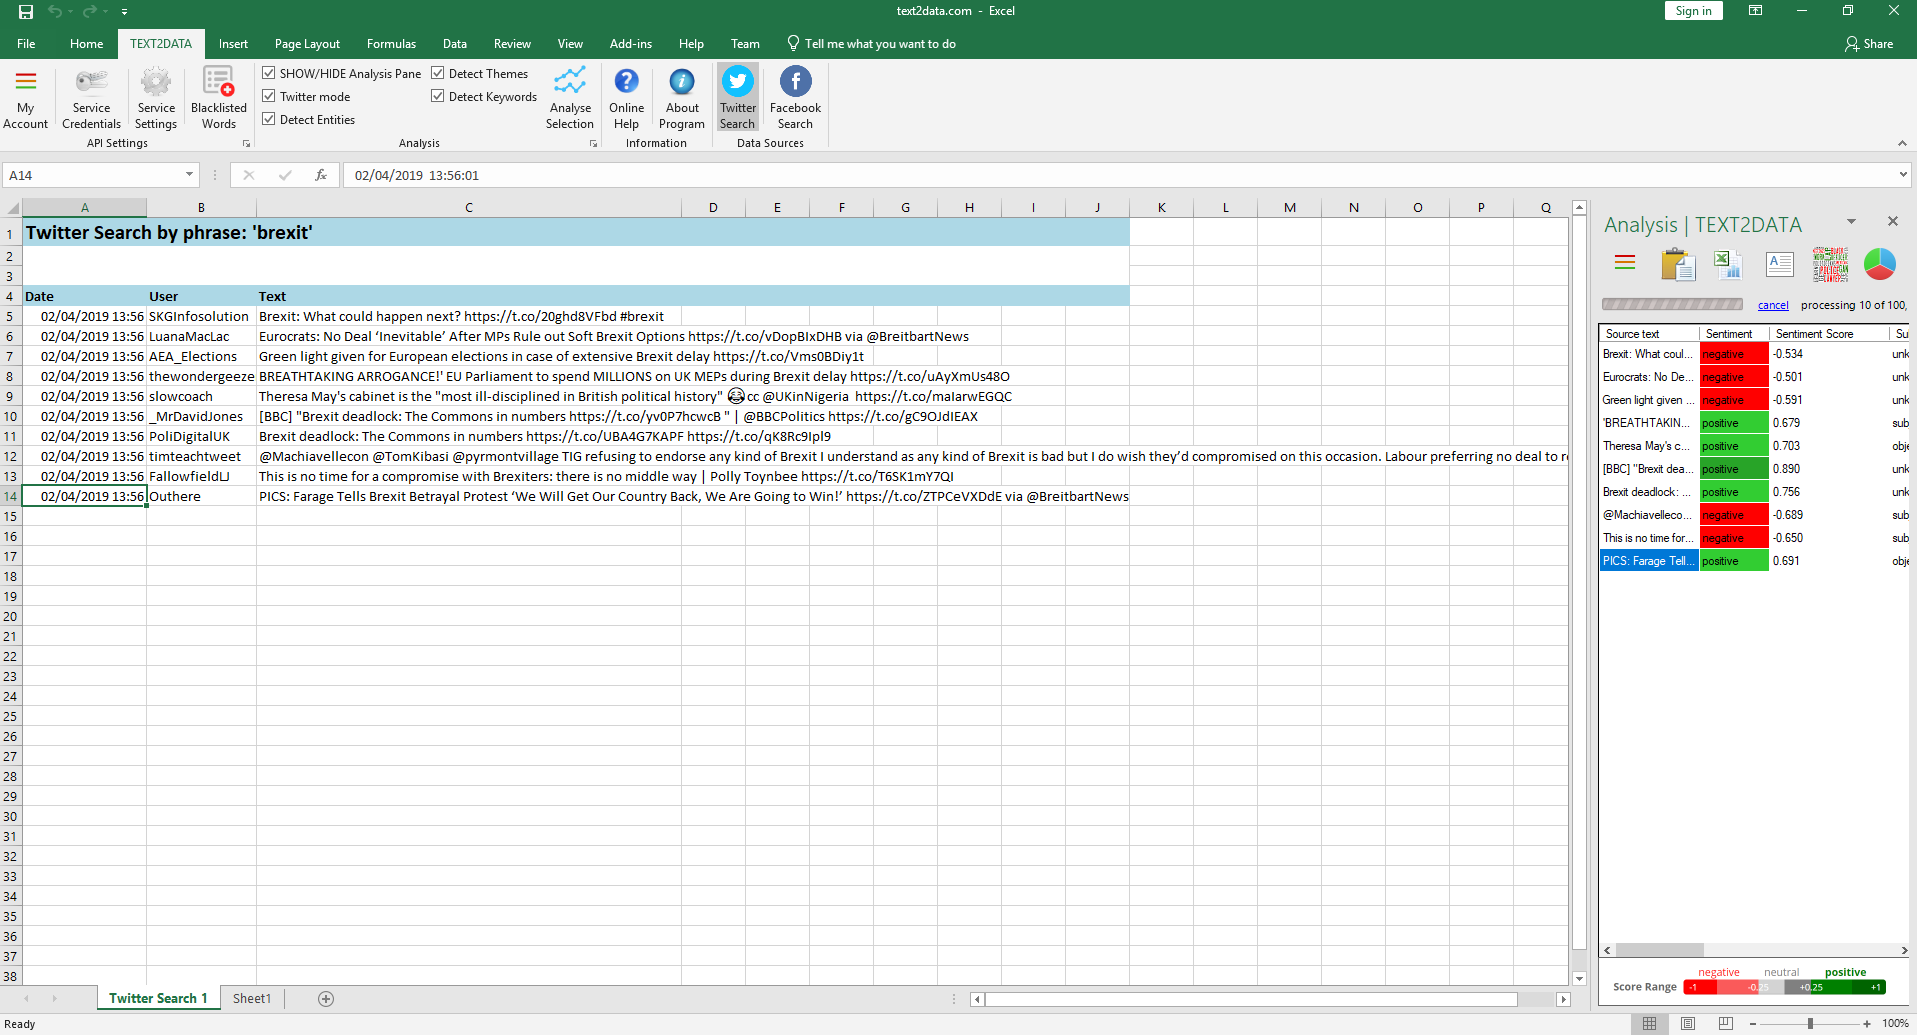Click the Source text column header
The image size is (1917, 1035).
pyautogui.click(x=1649, y=334)
